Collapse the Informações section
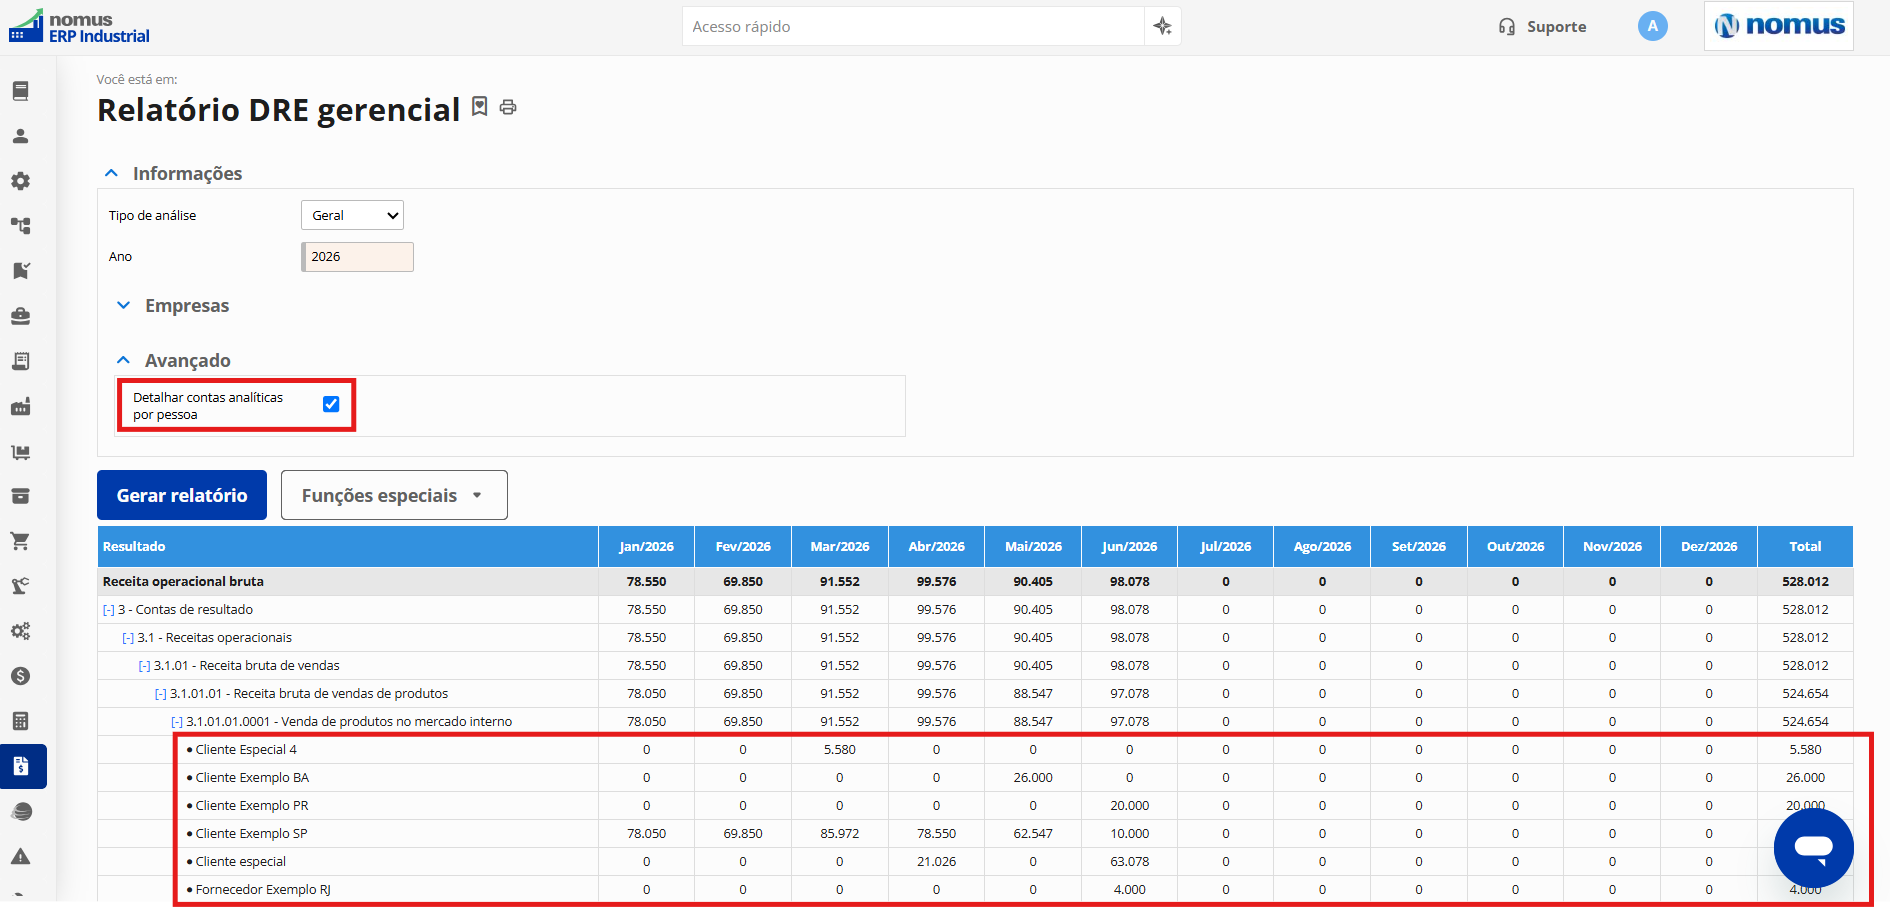Image resolution: width=1890 pixels, height=907 pixels. coord(174,174)
